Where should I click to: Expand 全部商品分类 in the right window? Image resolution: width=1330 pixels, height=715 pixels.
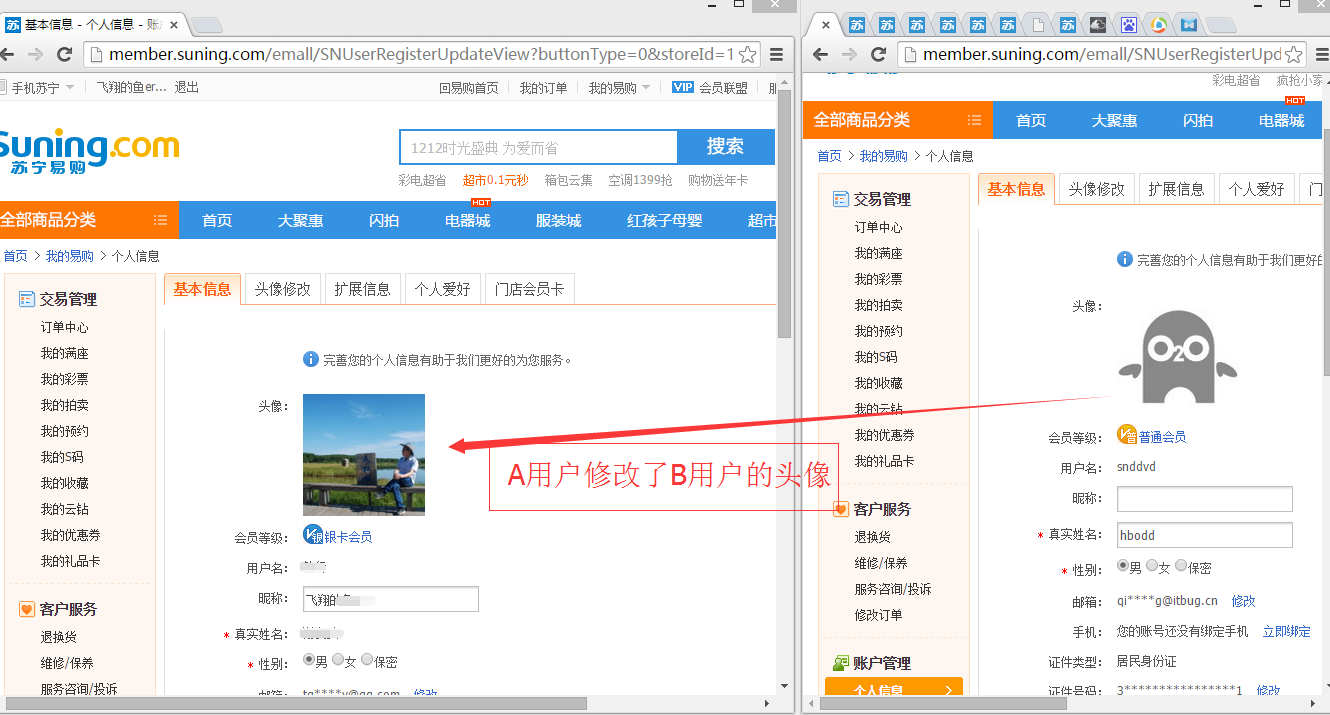(x=897, y=120)
